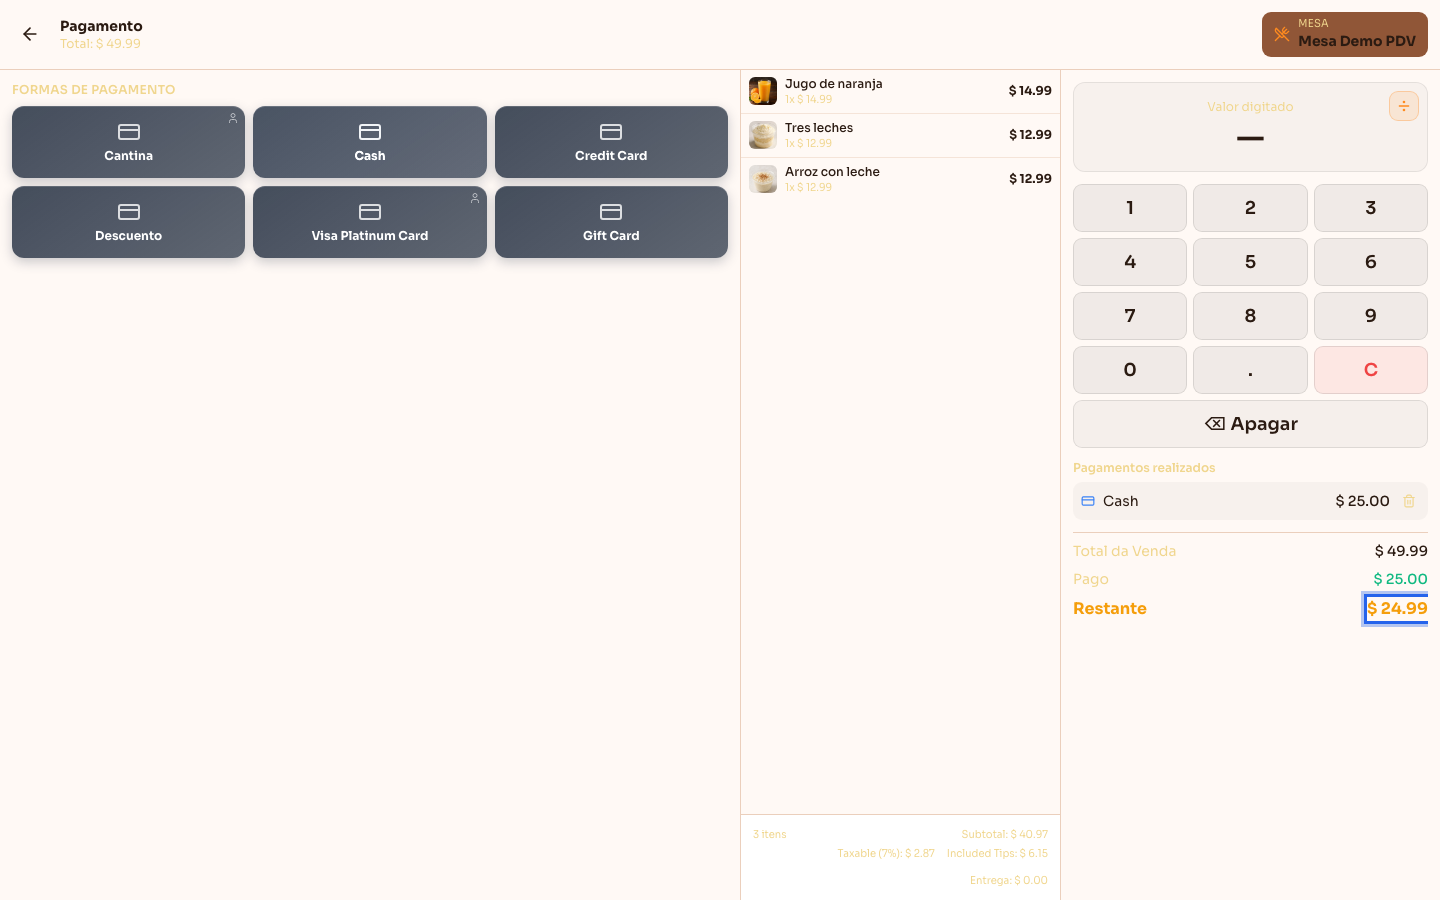Click Subtotal: $ 40.97 text

(x=1005, y=834)
